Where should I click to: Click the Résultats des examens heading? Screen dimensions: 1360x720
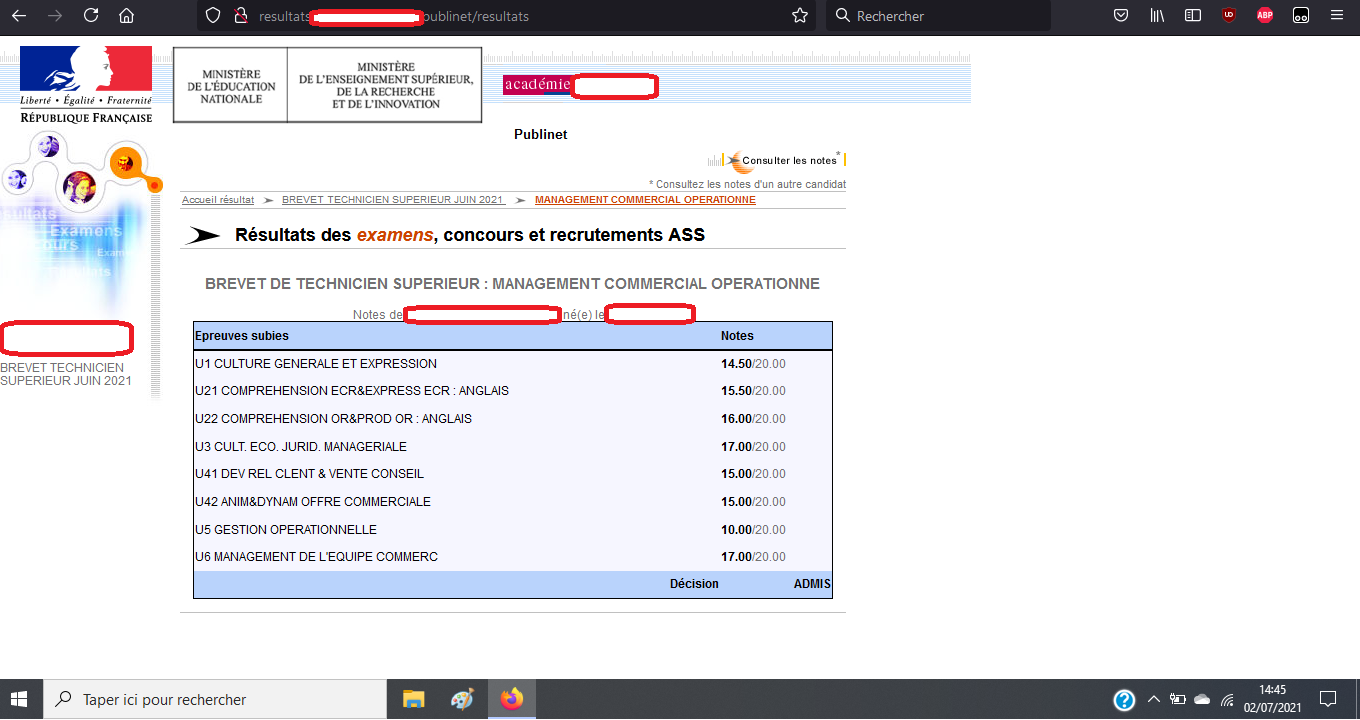click(x=470, y=235)
